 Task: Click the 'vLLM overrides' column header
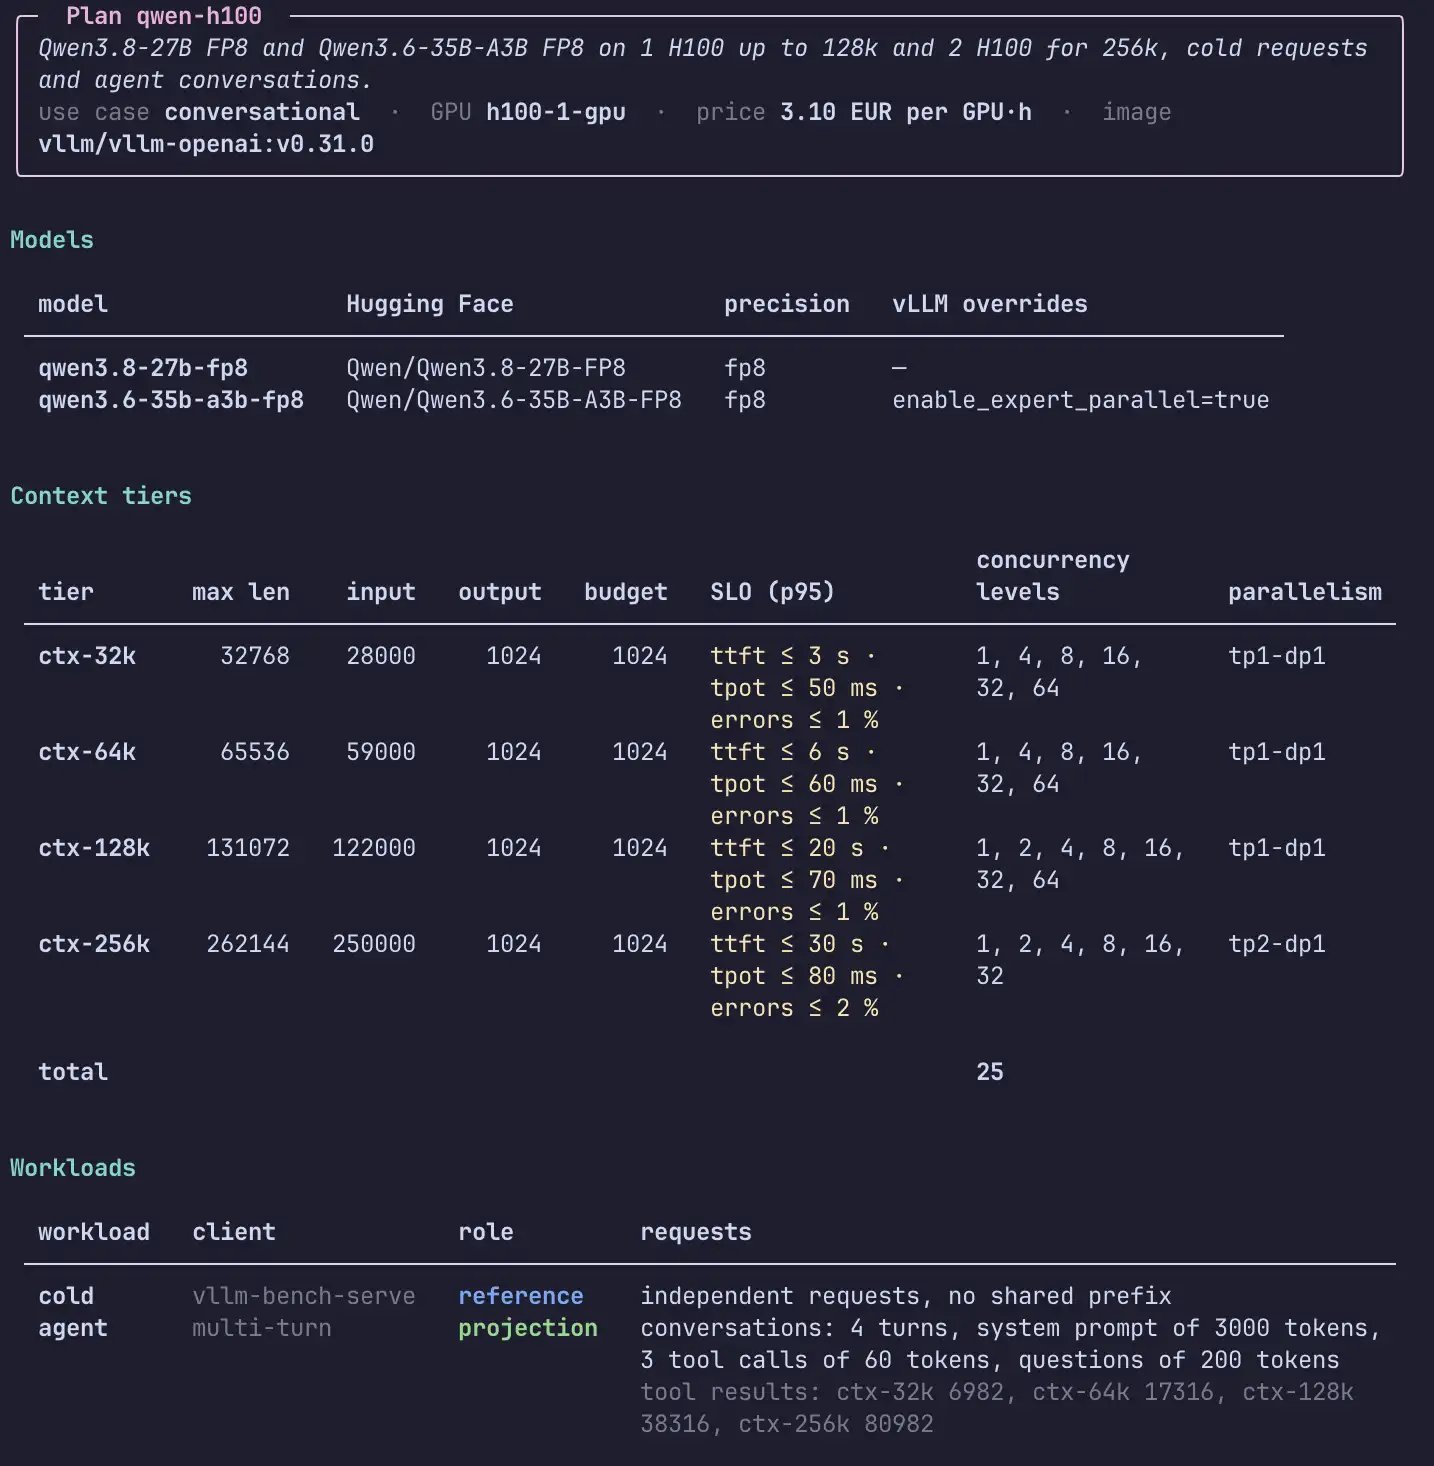pyautogui.click(x=990, y=304)
